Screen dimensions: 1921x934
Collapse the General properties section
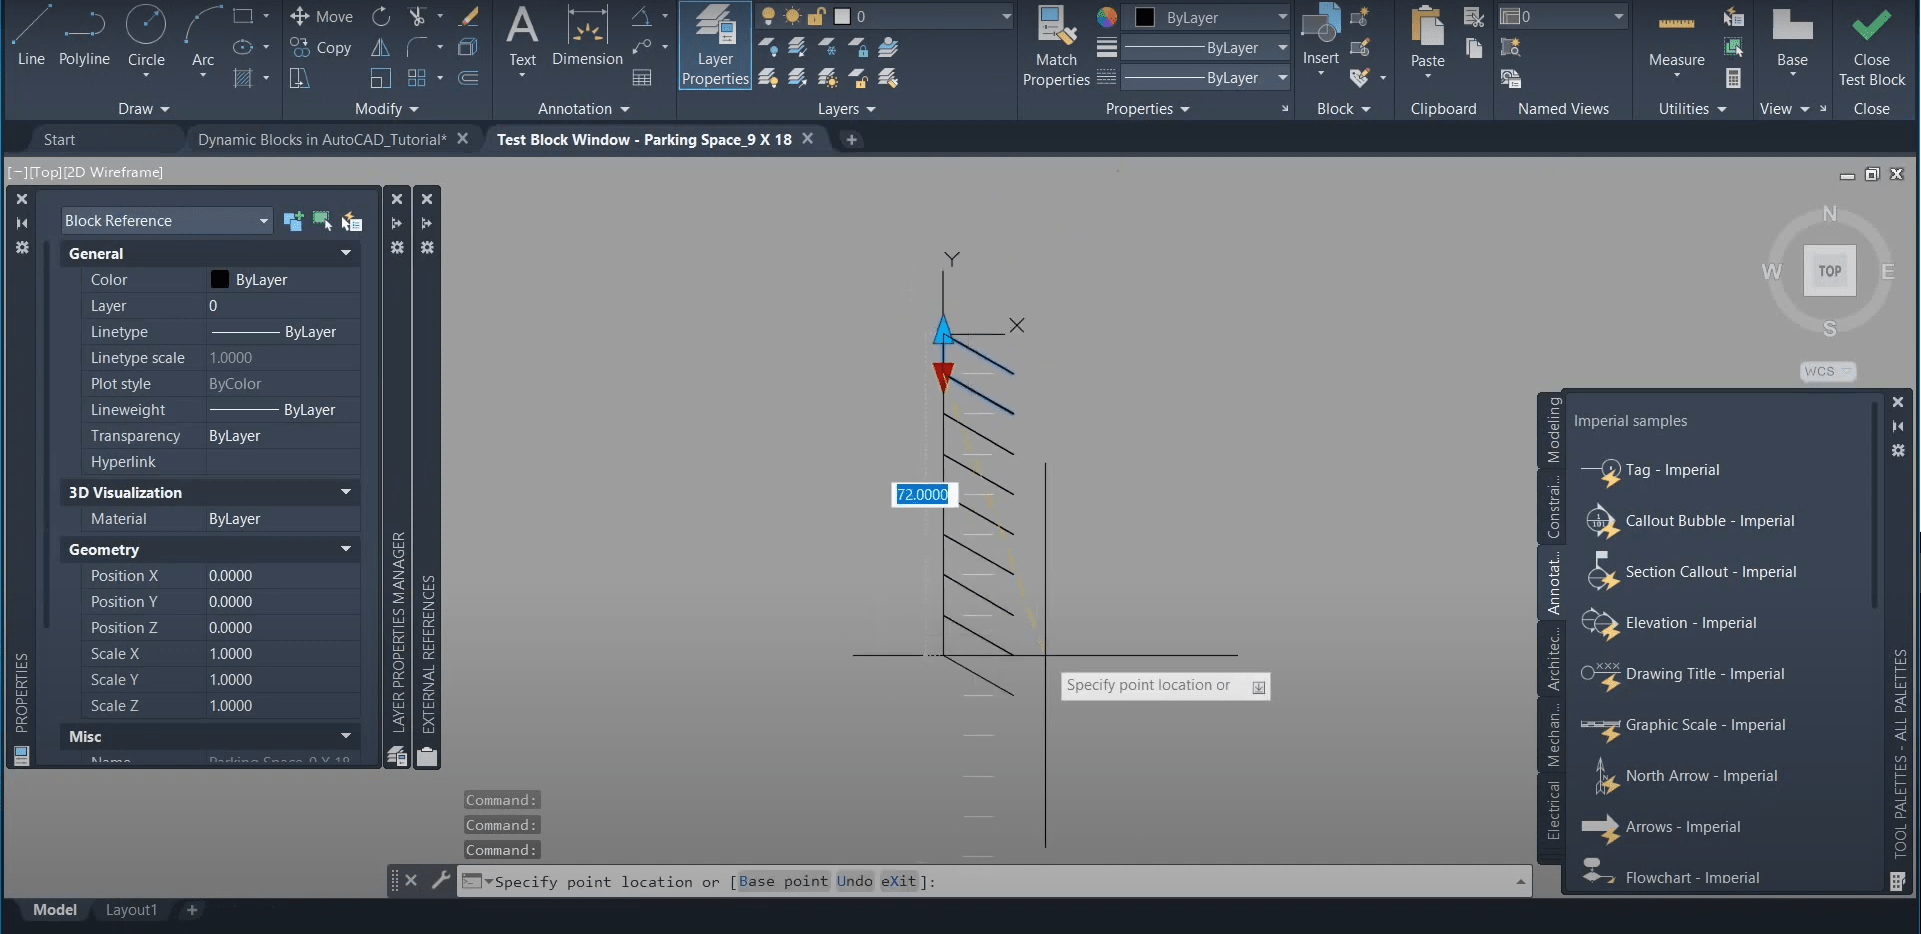coord(346,254)
